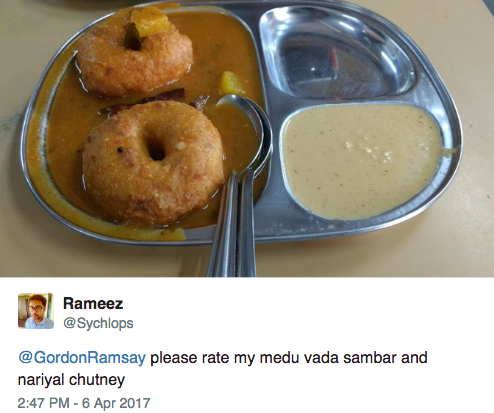Open the attached food photo

pyautogui.click(x=247, y=138)
